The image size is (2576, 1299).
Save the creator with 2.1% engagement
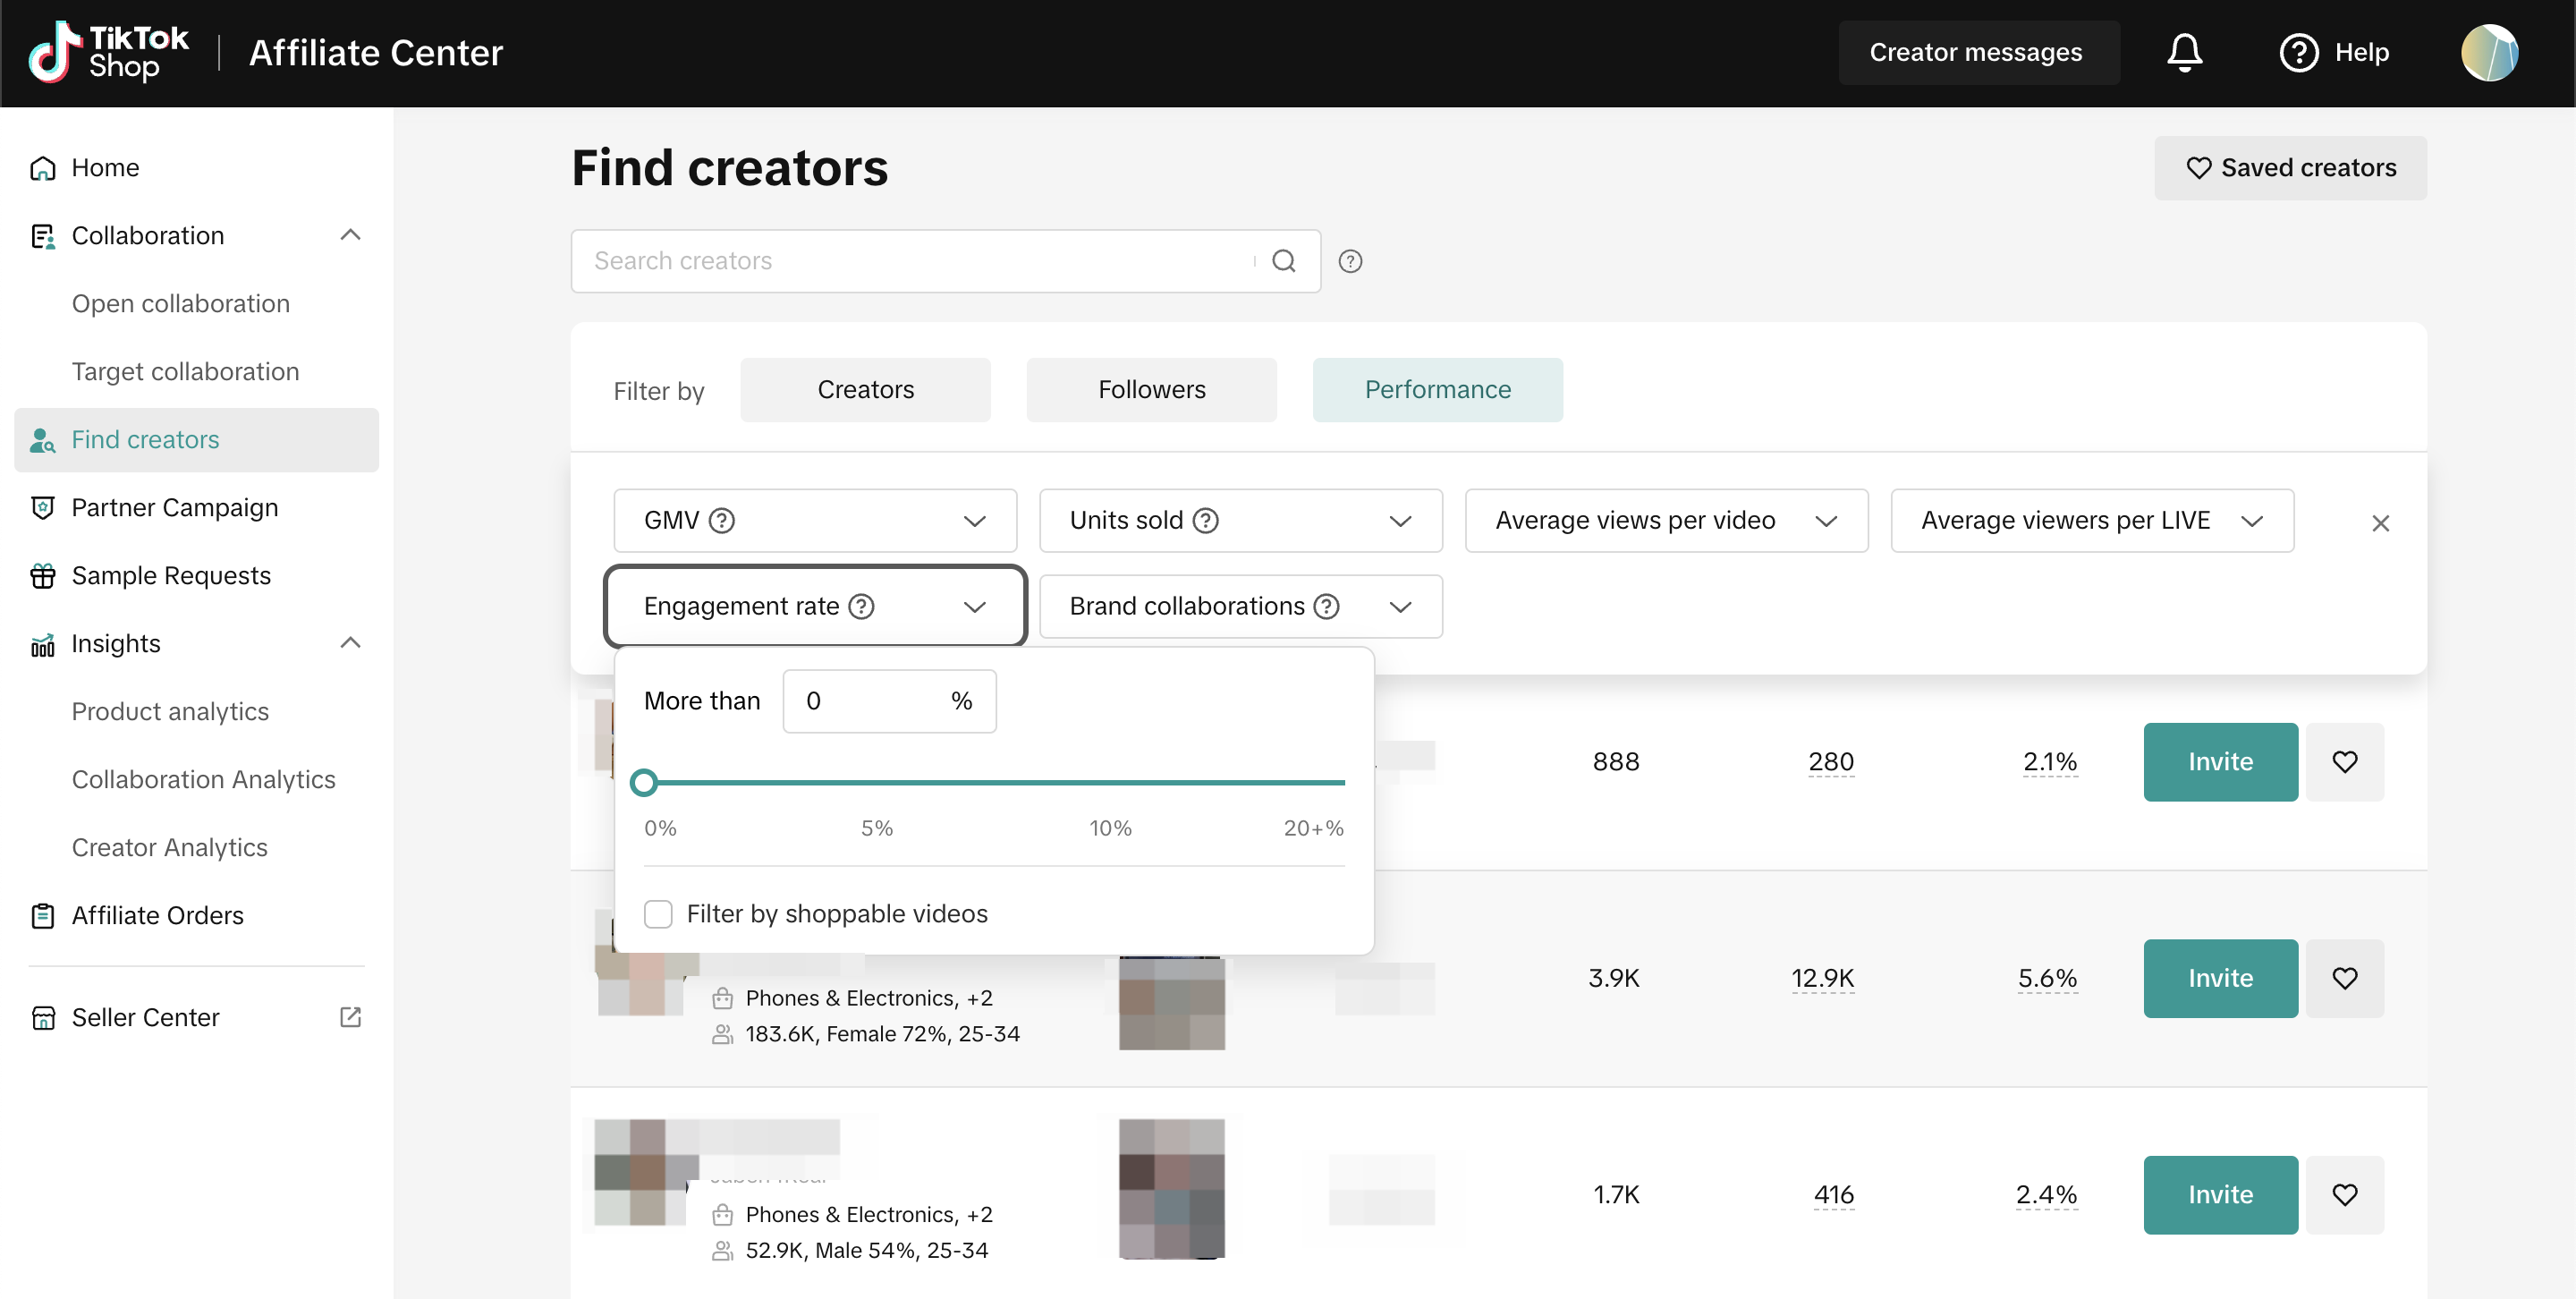coord(2344,761)
